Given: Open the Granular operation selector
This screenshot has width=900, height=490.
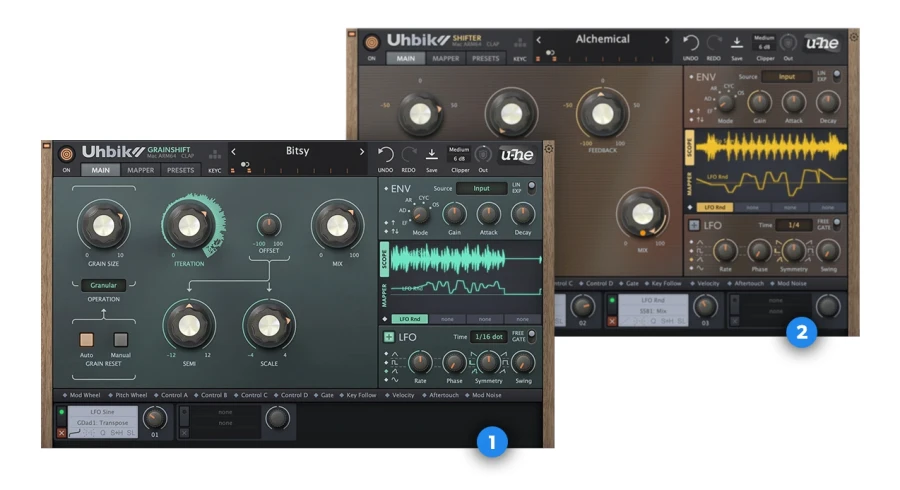Looking at the screenshot, I should 103,285.
